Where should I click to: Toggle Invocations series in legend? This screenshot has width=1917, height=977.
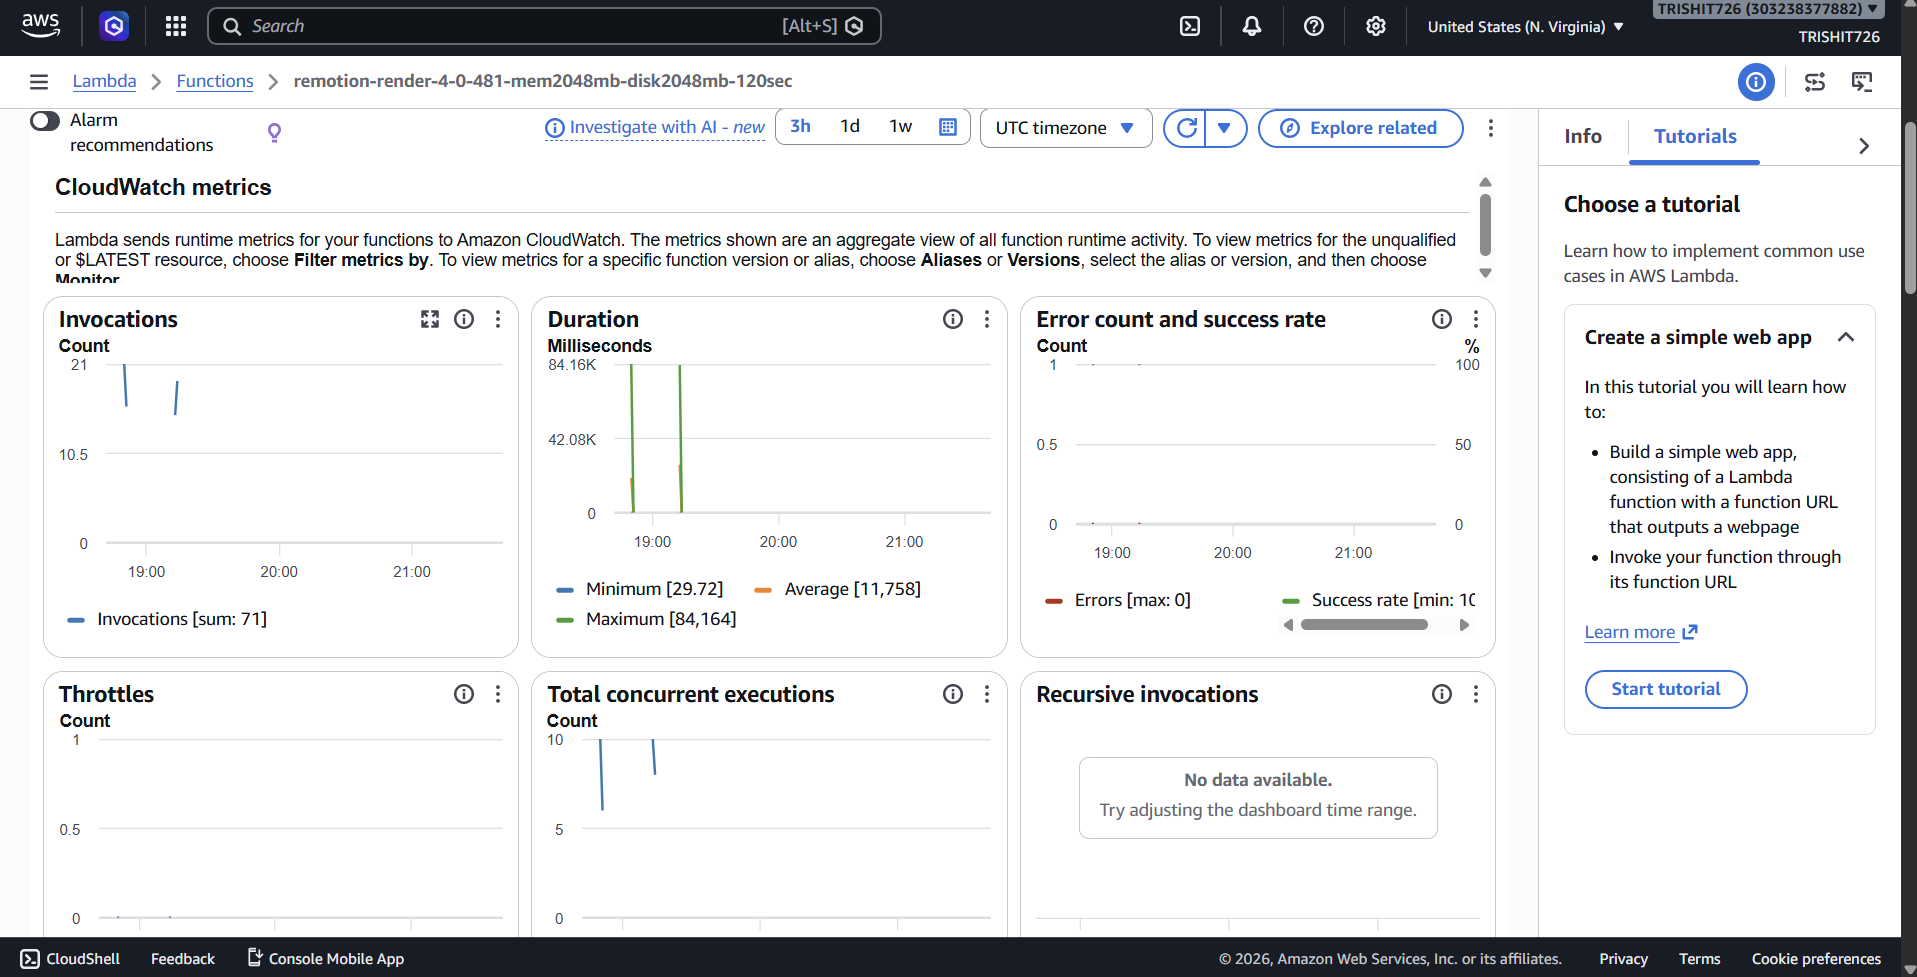[x=167, y=619]
